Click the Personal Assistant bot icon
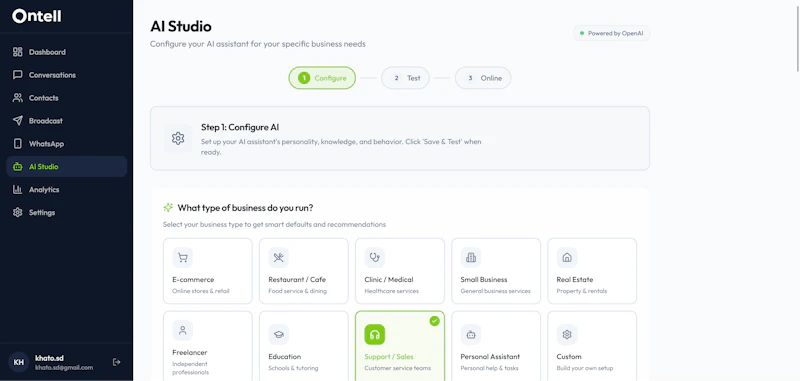 point(471,335)
